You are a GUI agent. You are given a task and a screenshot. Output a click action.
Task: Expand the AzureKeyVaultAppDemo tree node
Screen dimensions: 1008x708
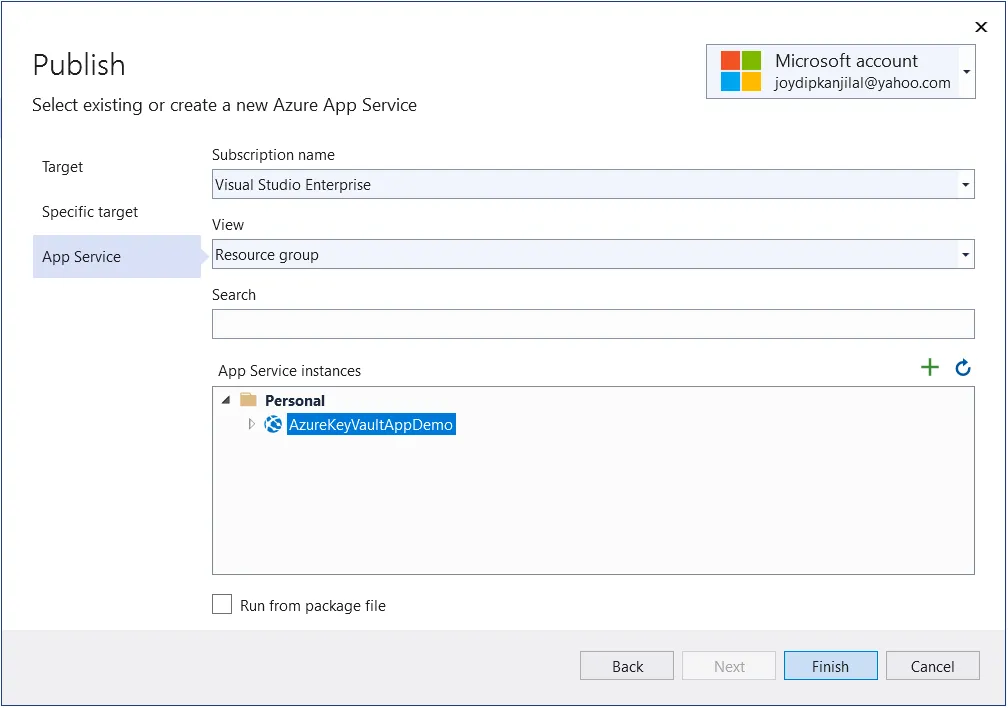click(251, 425)
